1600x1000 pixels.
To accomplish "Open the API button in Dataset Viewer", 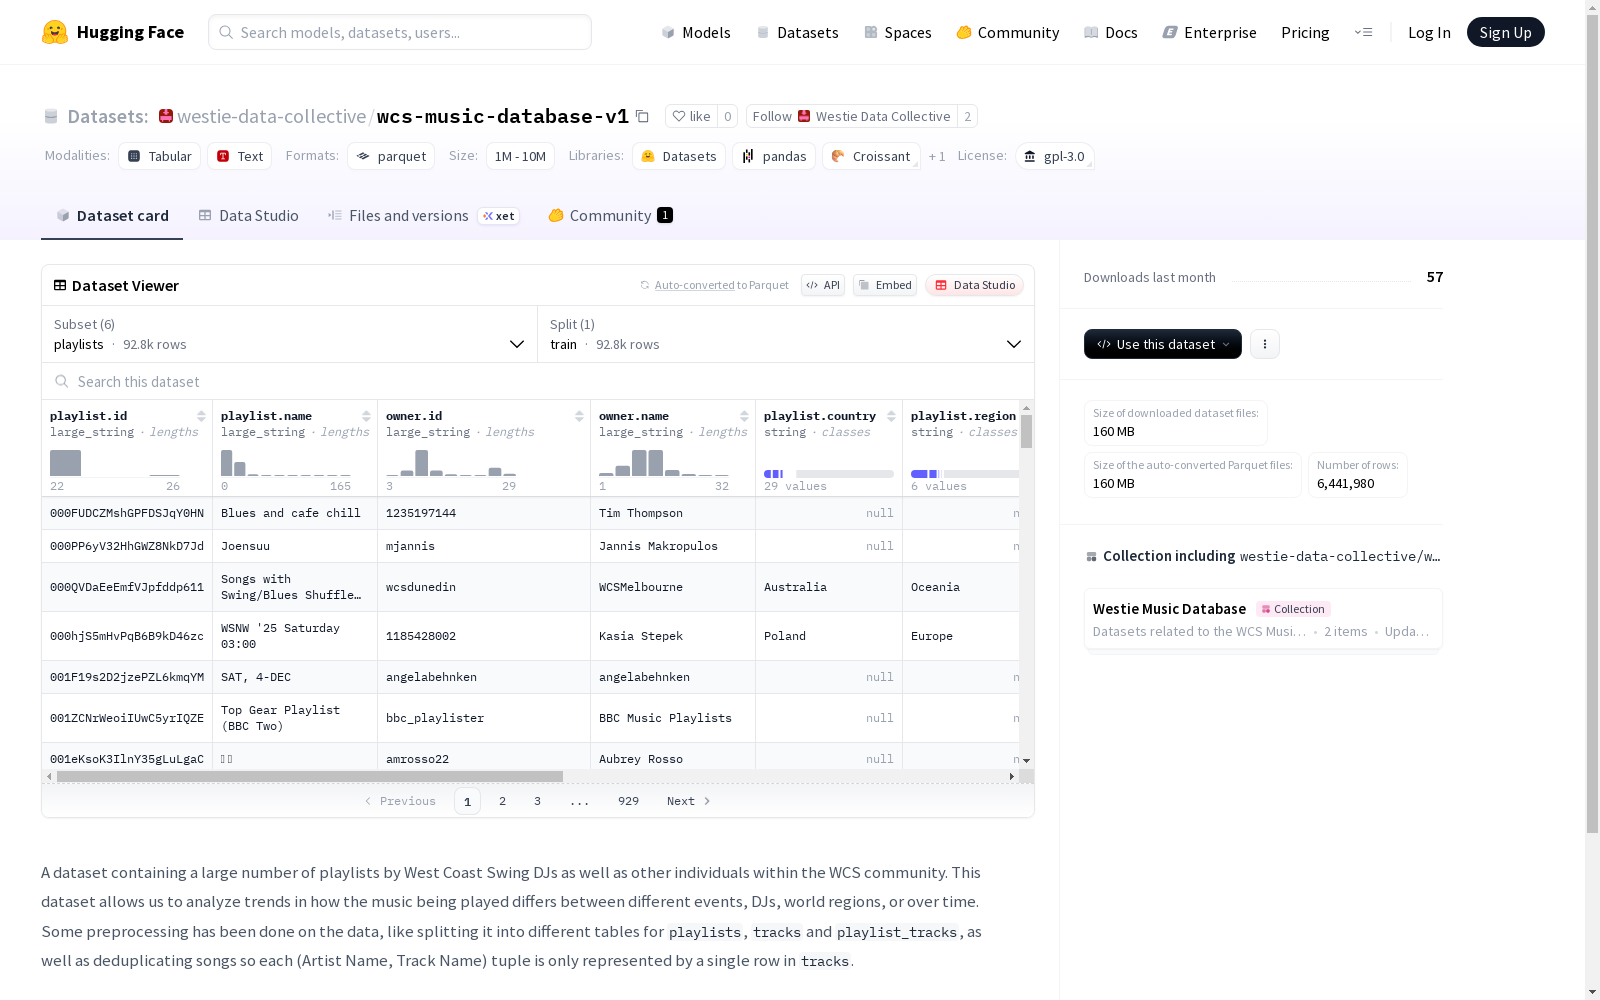I will pyautogui.click(x=823, y=285).
